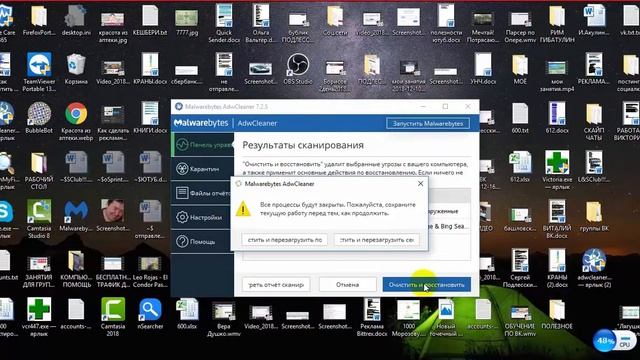The width and height of the screenshot is (640, 360).
Task: Select the Victoria.exe shortcut icon
Action: [557, 171]
